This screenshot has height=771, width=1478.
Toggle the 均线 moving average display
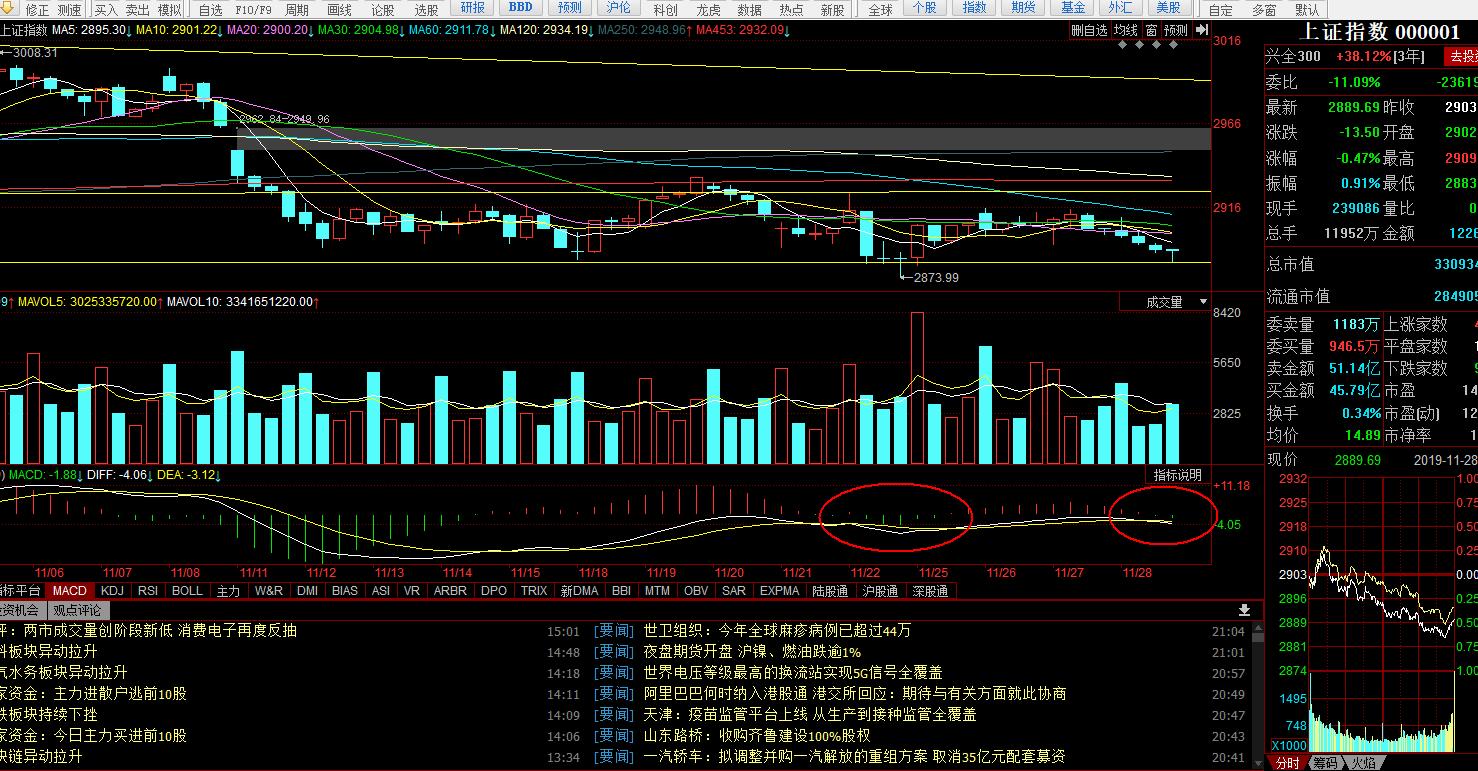(1126, 30)
